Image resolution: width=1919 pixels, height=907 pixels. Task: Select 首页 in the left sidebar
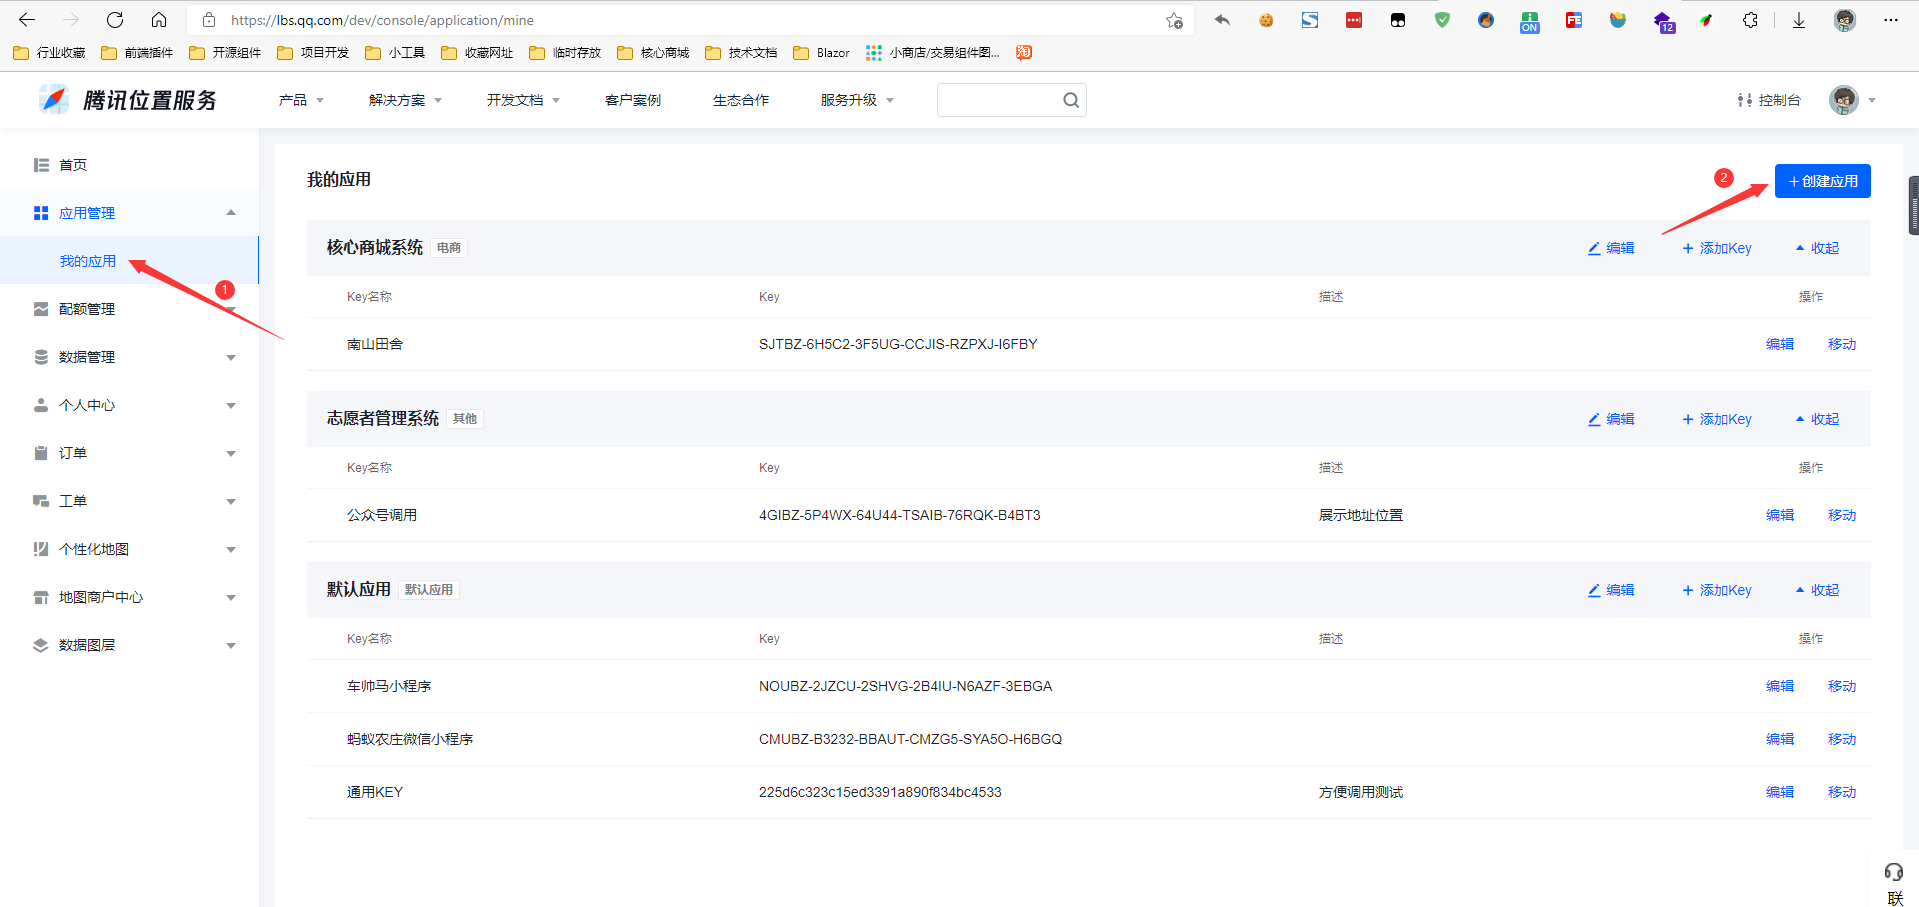pos(73,165)
